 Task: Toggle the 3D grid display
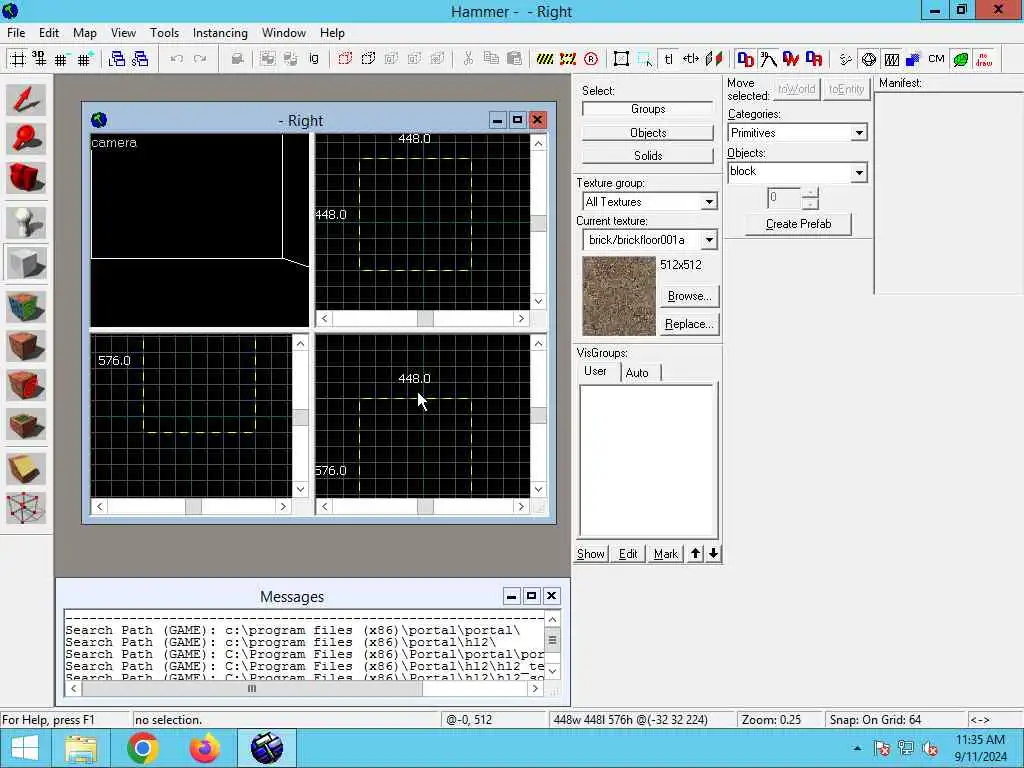pyautogui.click(x=39, y=59)
